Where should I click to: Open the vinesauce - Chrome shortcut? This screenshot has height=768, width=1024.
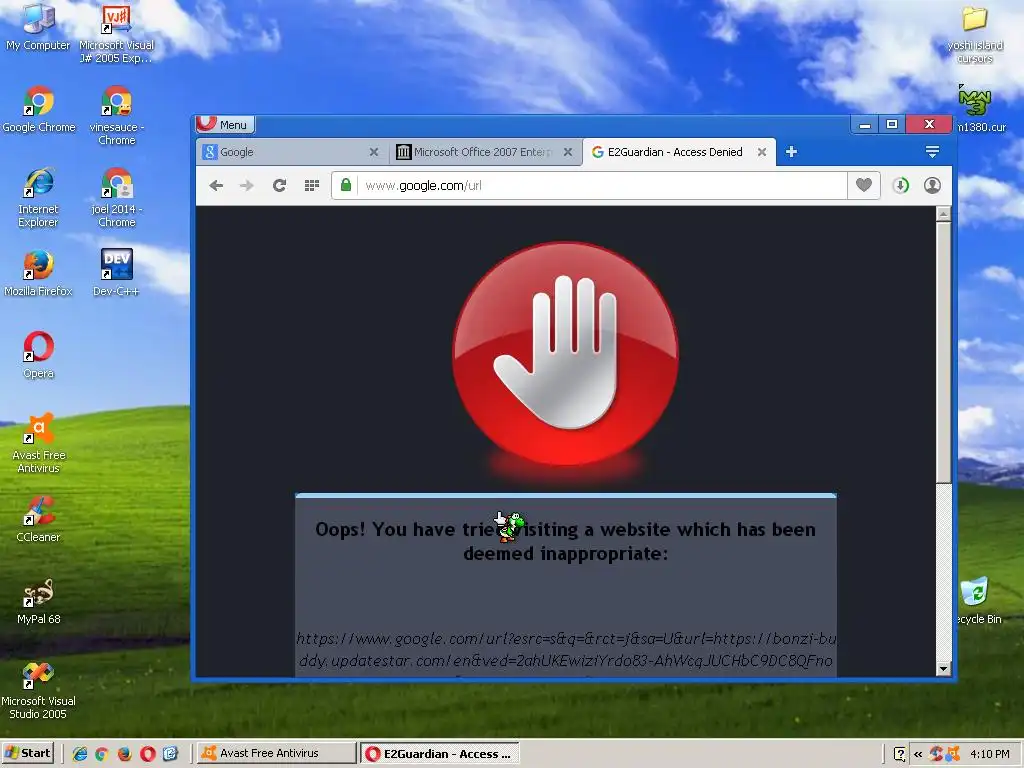pyautogui.click(x=116, y=115)
